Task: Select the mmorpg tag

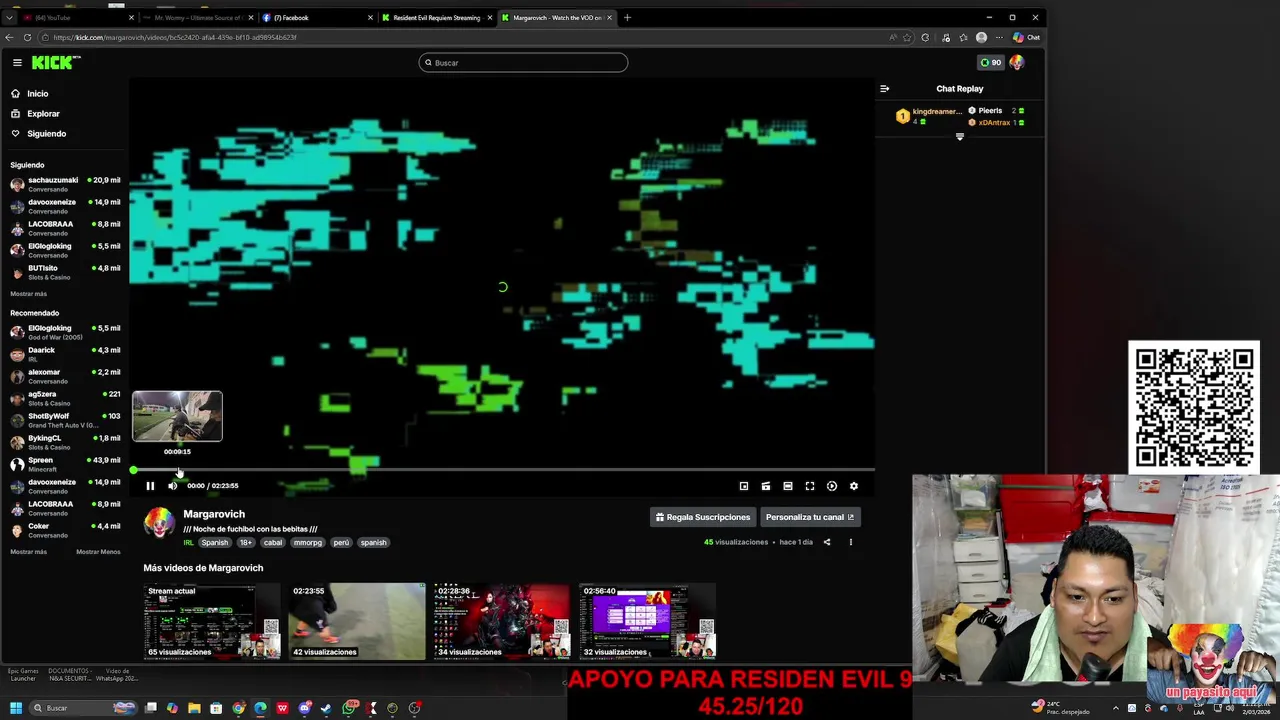Action: pos(308,543)
